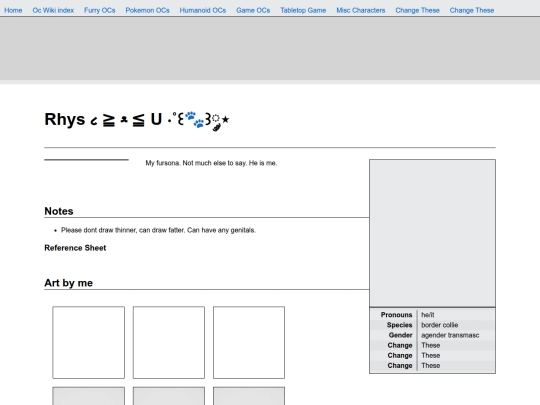Click the 'Species' infobox label
Screen dimensions: 540x405
point(399,325)
